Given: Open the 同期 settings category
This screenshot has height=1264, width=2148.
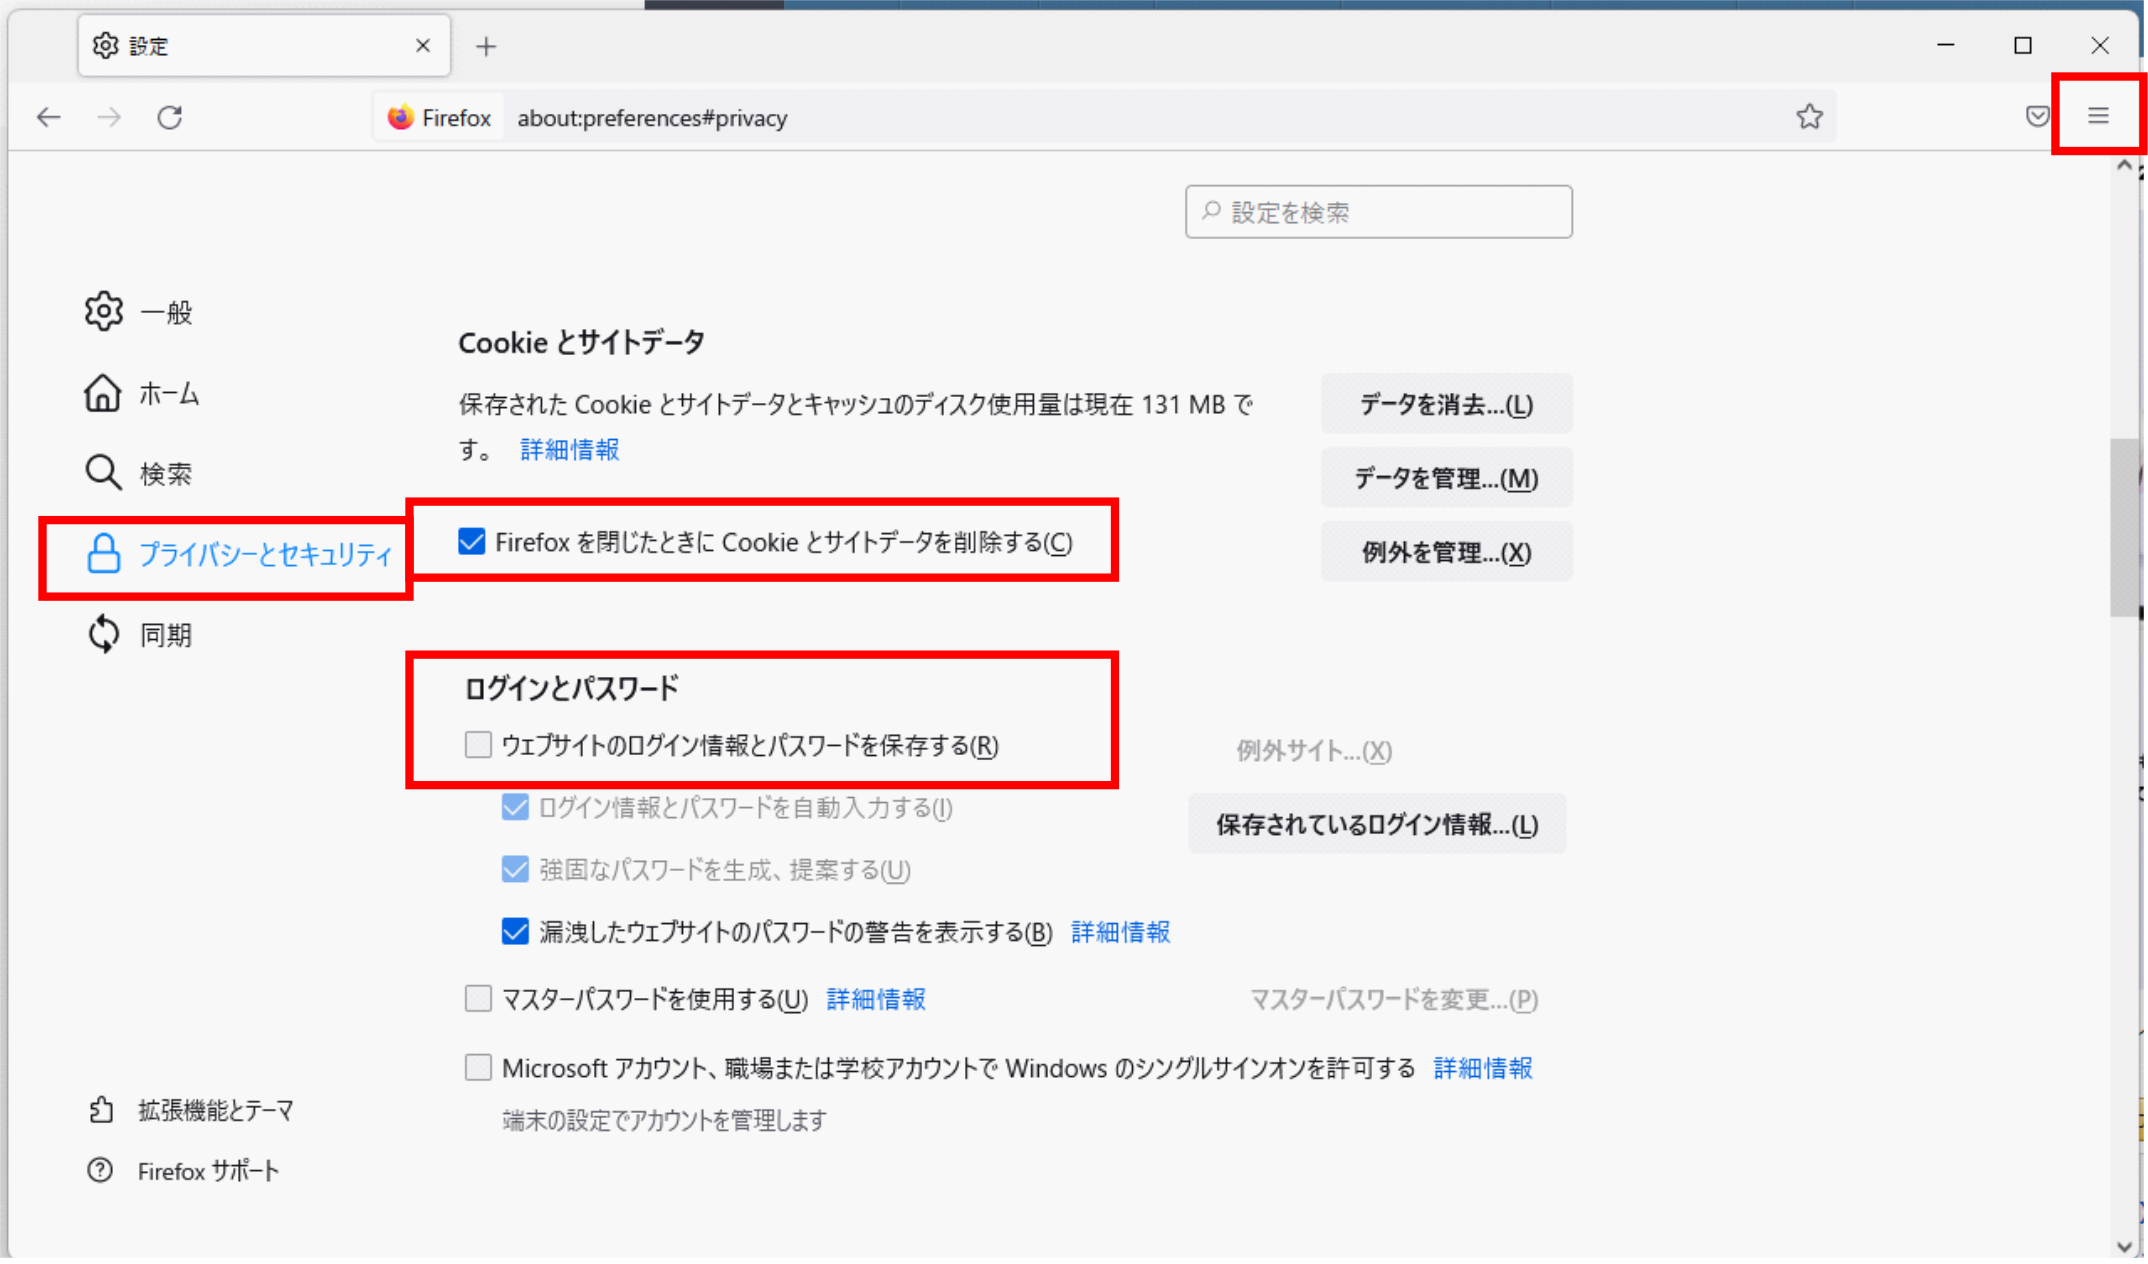Looking at the screenshot, I should [139, 634].
